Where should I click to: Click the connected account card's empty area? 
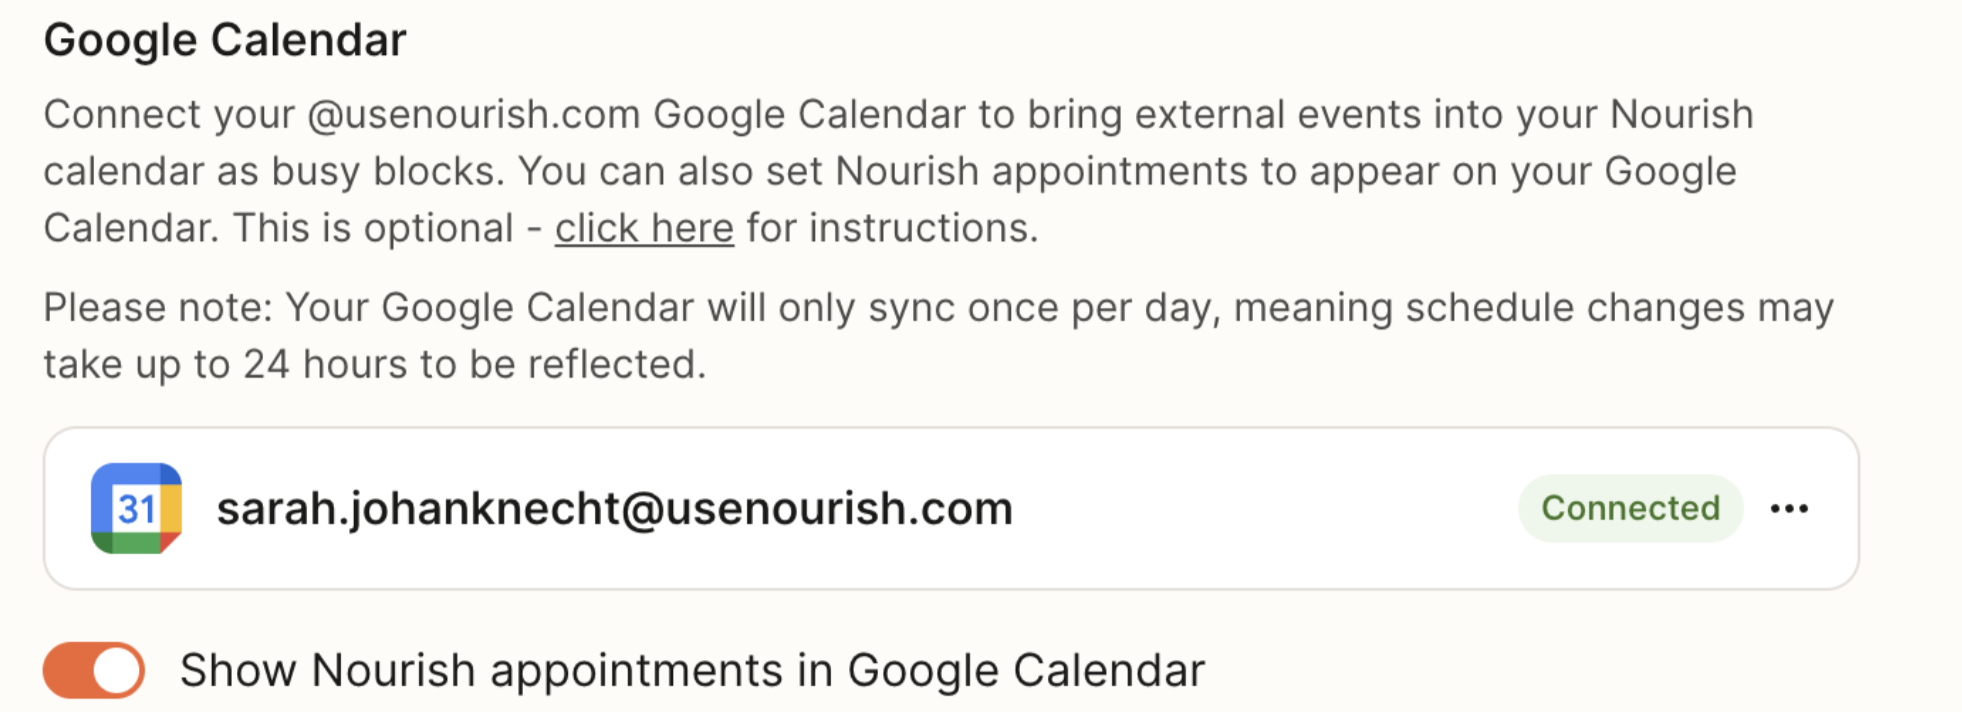[1260, 509]
